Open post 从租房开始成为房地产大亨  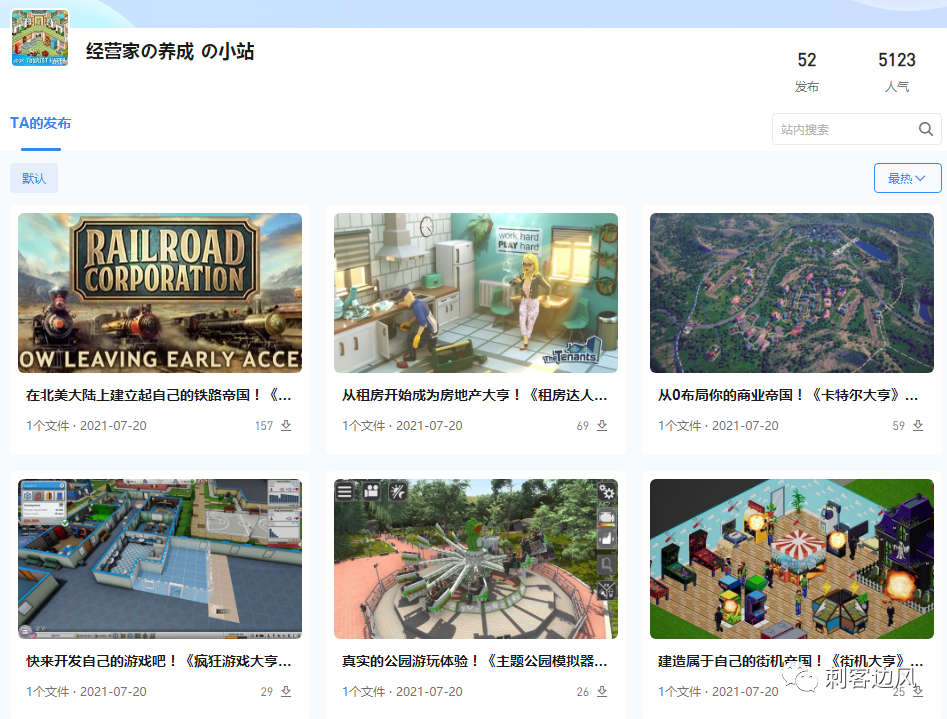[475, 395]
